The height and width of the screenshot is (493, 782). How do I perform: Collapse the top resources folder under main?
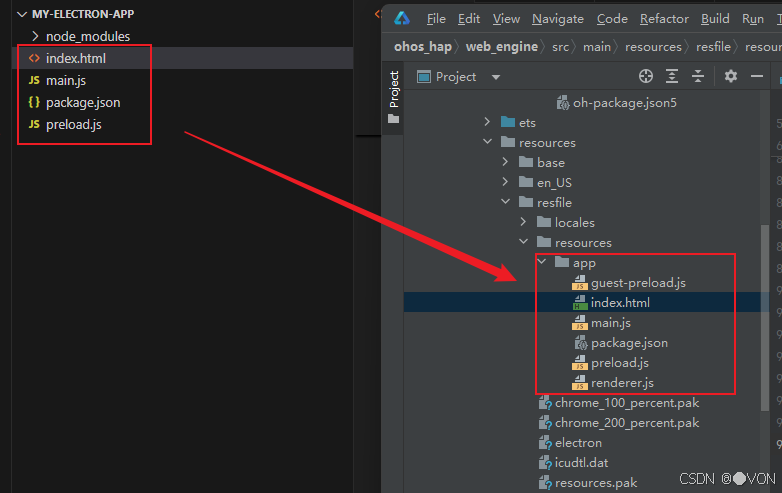point(487,142)
